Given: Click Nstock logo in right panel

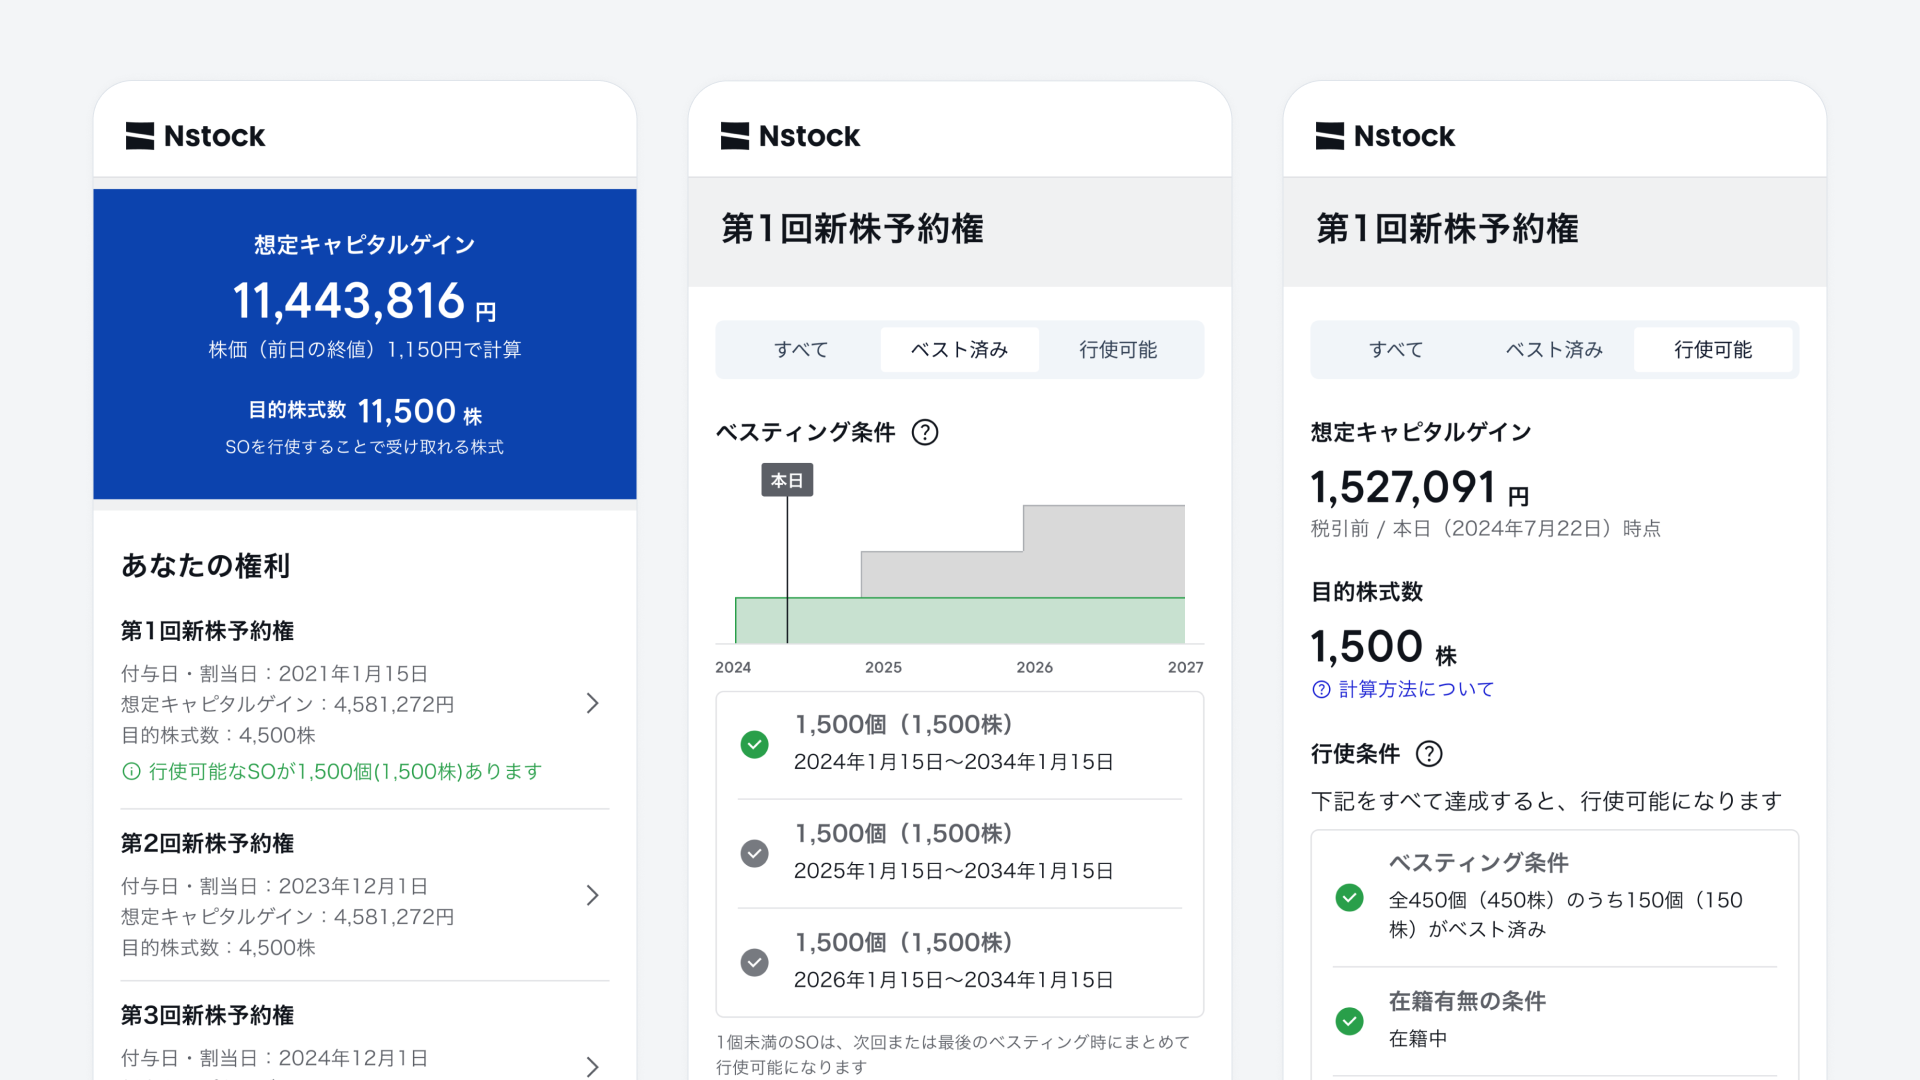Looking at the screenshot, I should coord(1385,136).
